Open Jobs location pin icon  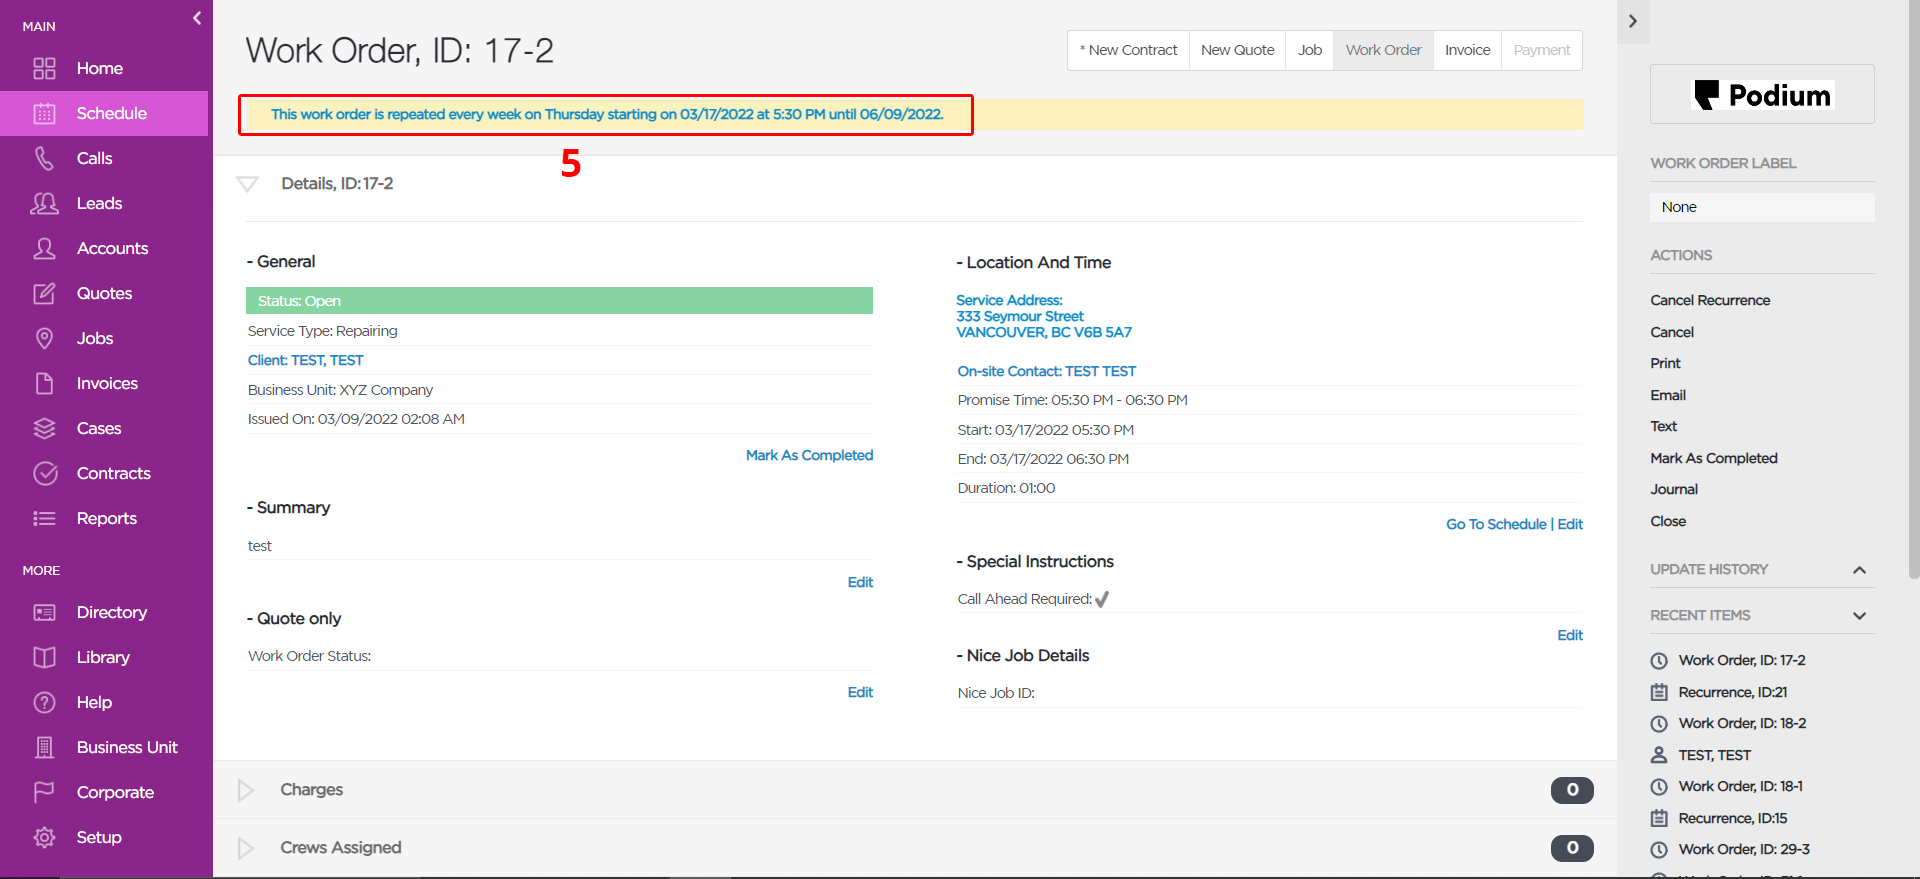44,338
